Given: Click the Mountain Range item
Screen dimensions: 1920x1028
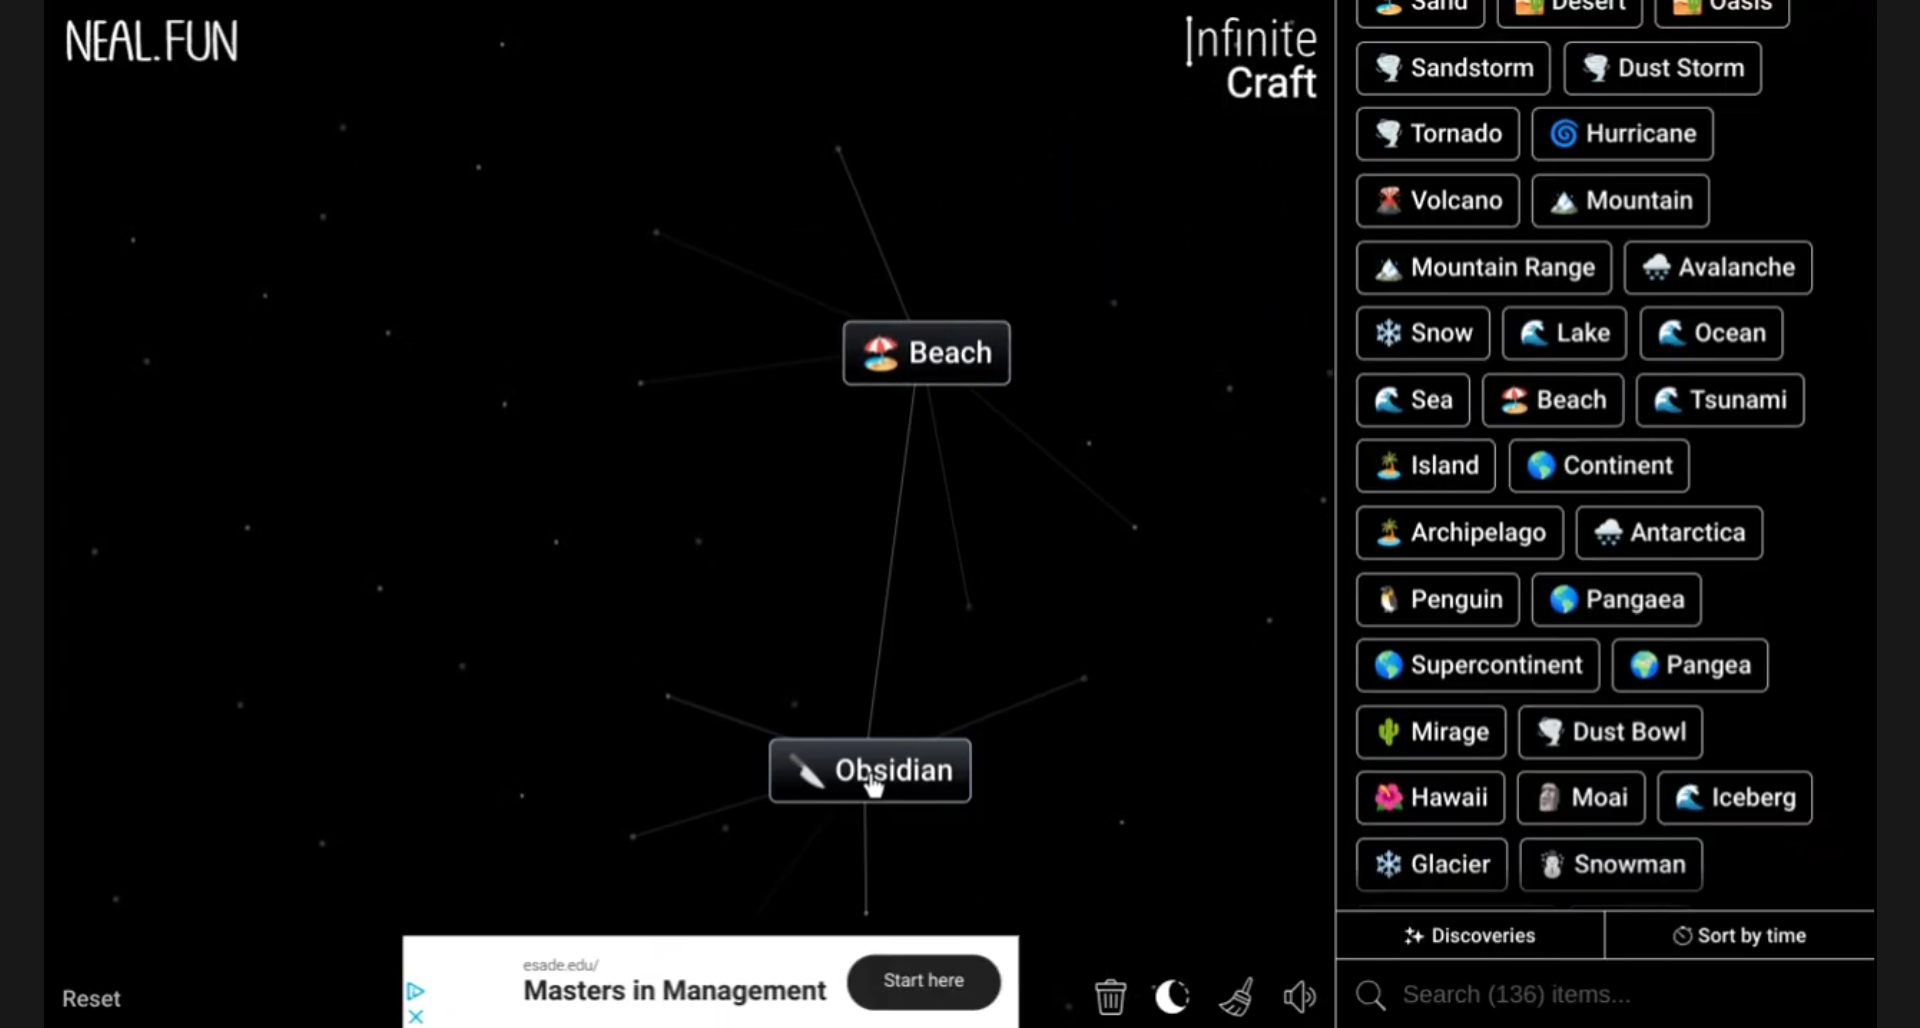Looking at the screenshot, I should 1484,268.
